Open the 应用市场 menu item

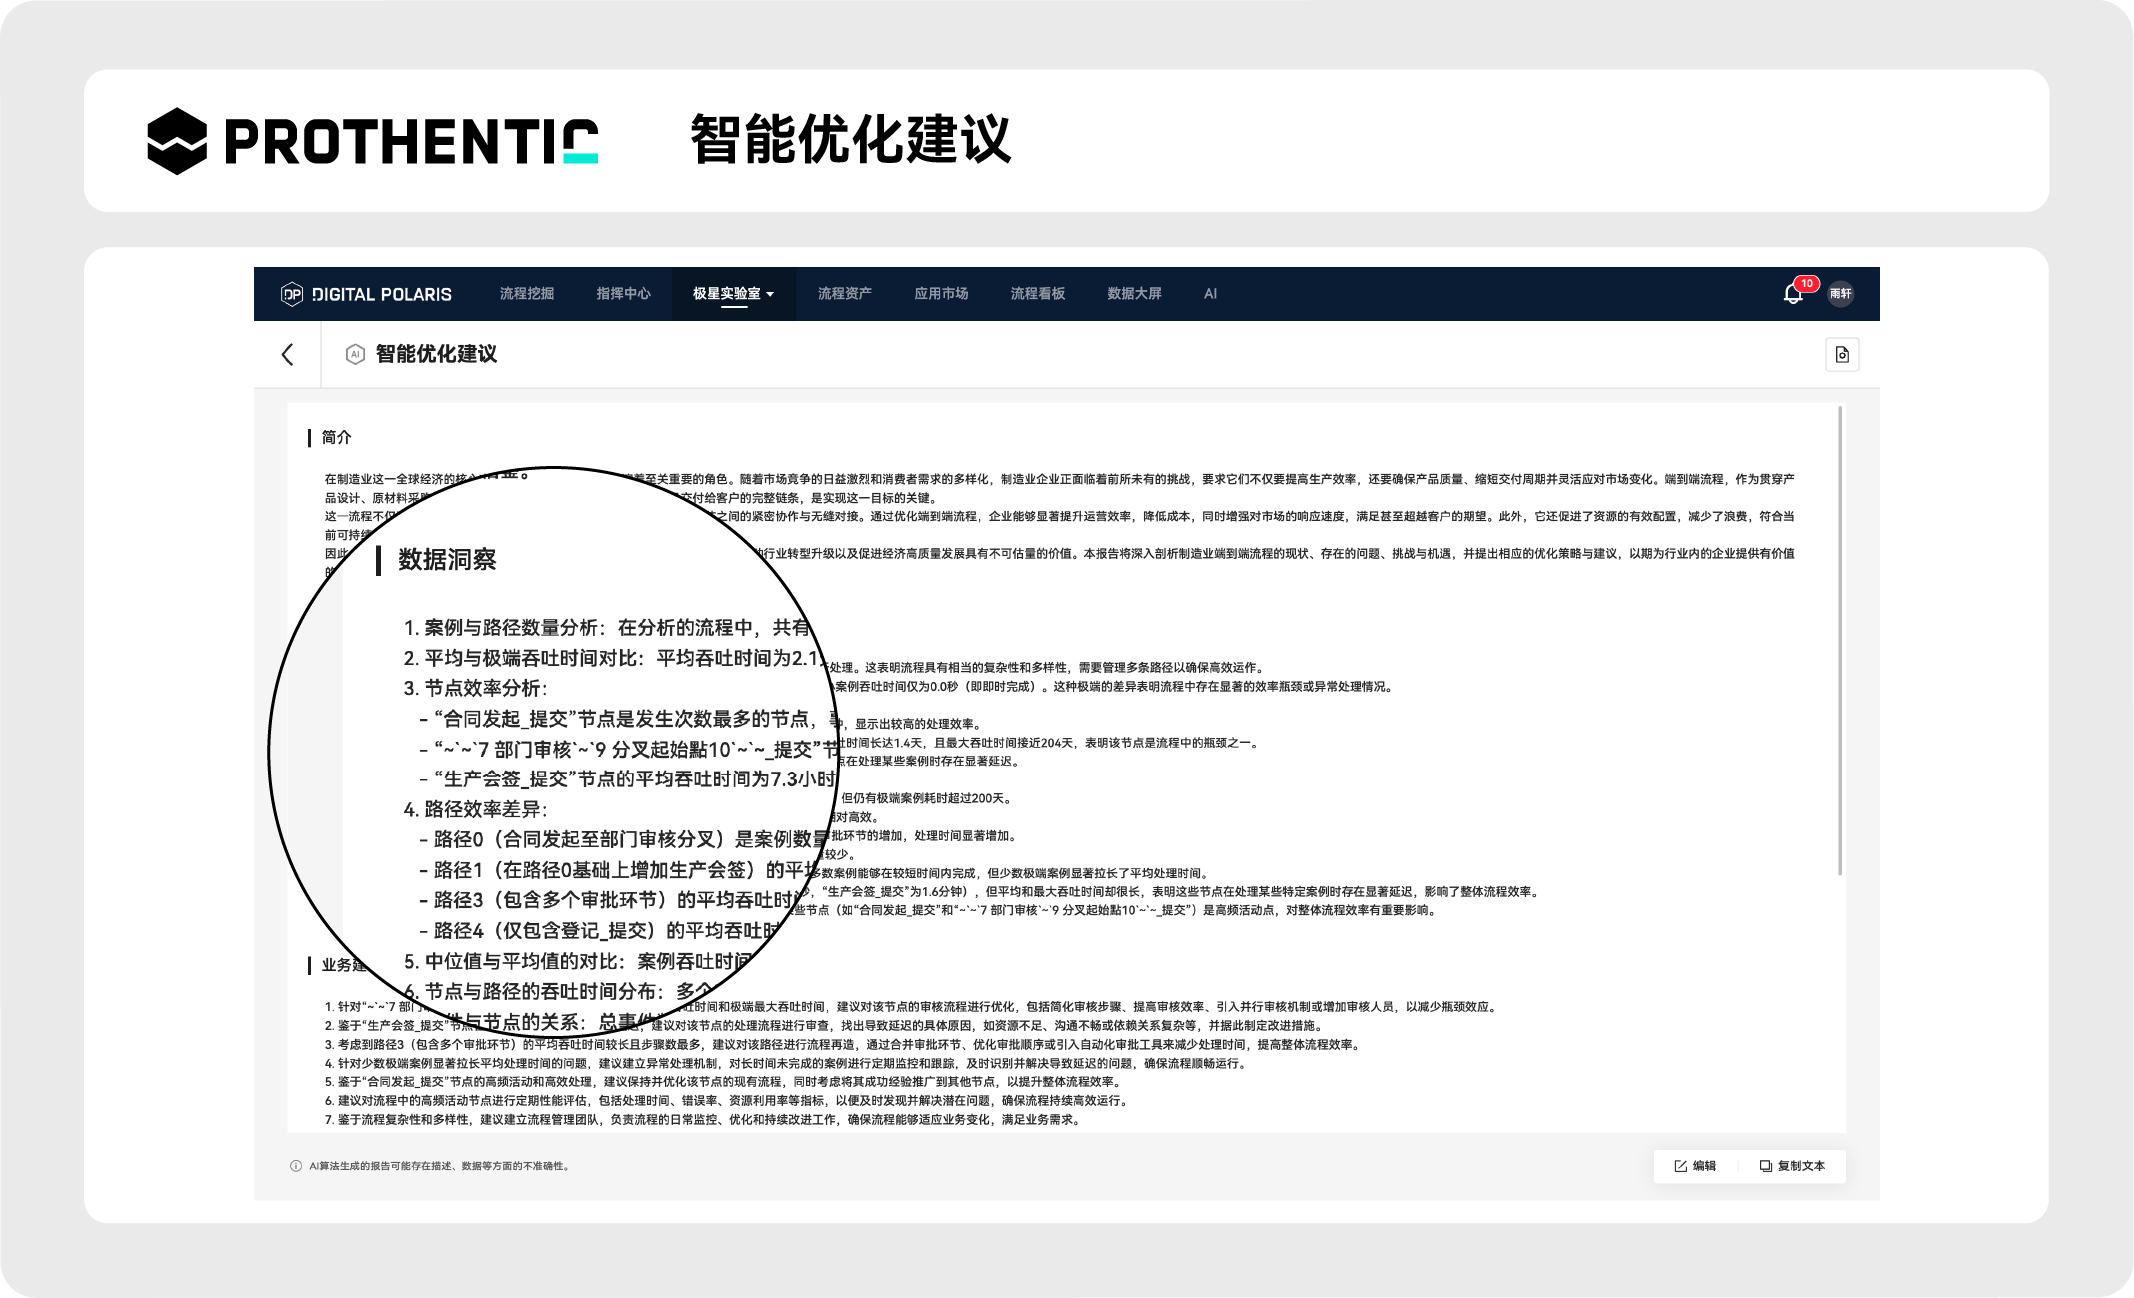[941, 294]
